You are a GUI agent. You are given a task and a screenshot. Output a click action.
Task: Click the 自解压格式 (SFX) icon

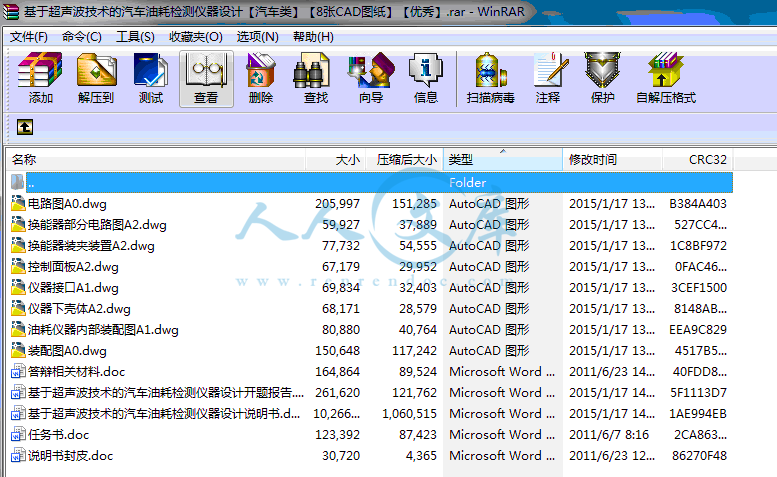(x=666, y=71)
